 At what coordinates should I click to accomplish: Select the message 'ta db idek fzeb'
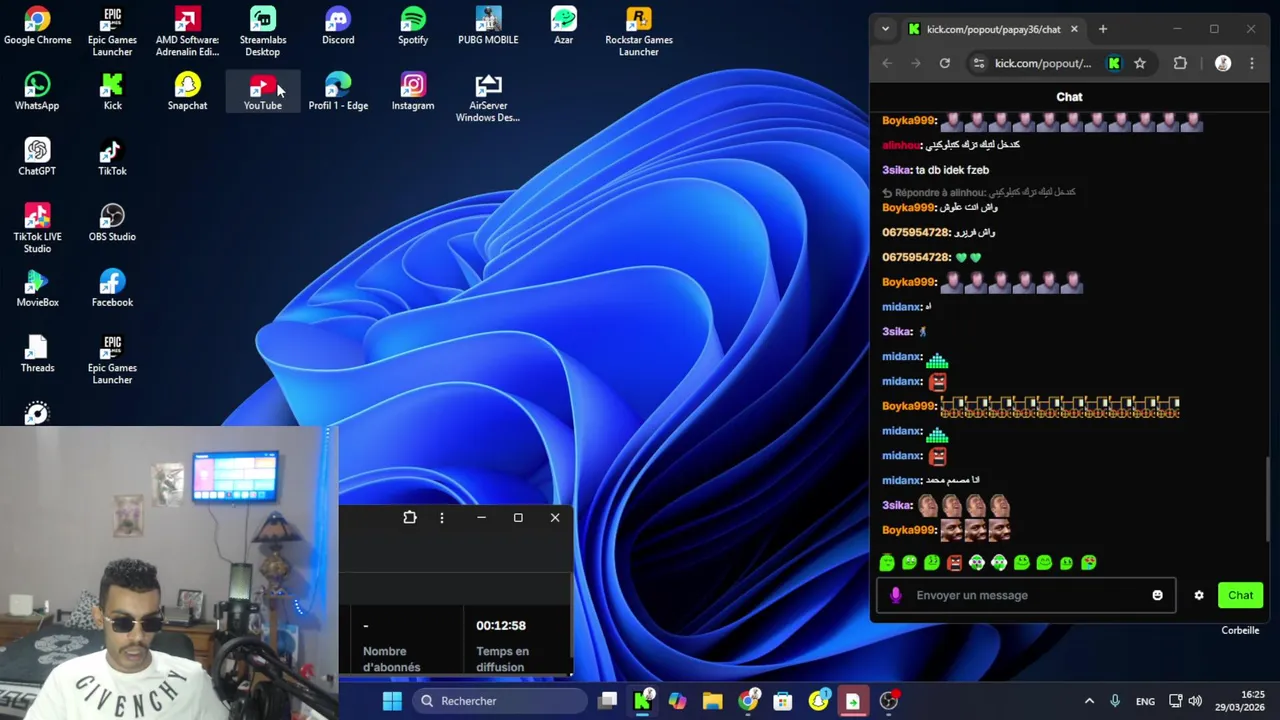[x=952, y=170]
